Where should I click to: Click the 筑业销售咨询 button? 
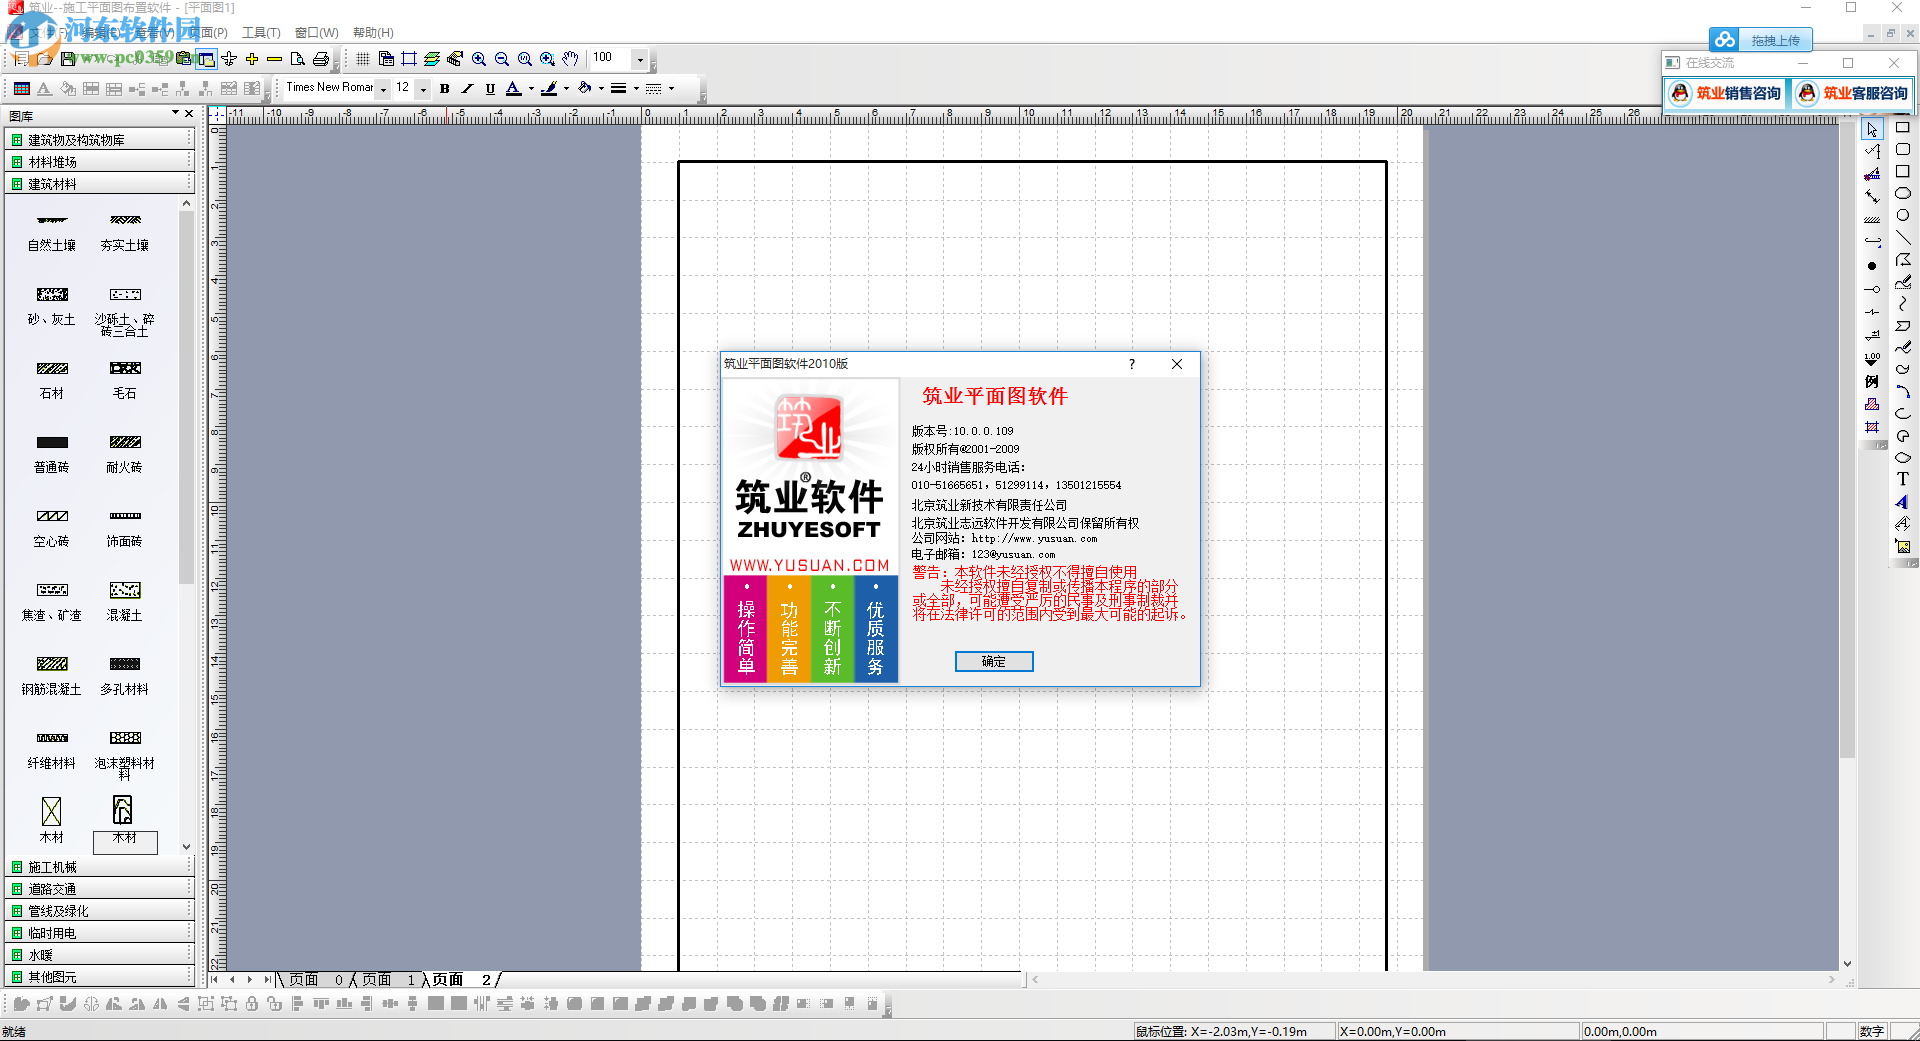[1727, 93]
